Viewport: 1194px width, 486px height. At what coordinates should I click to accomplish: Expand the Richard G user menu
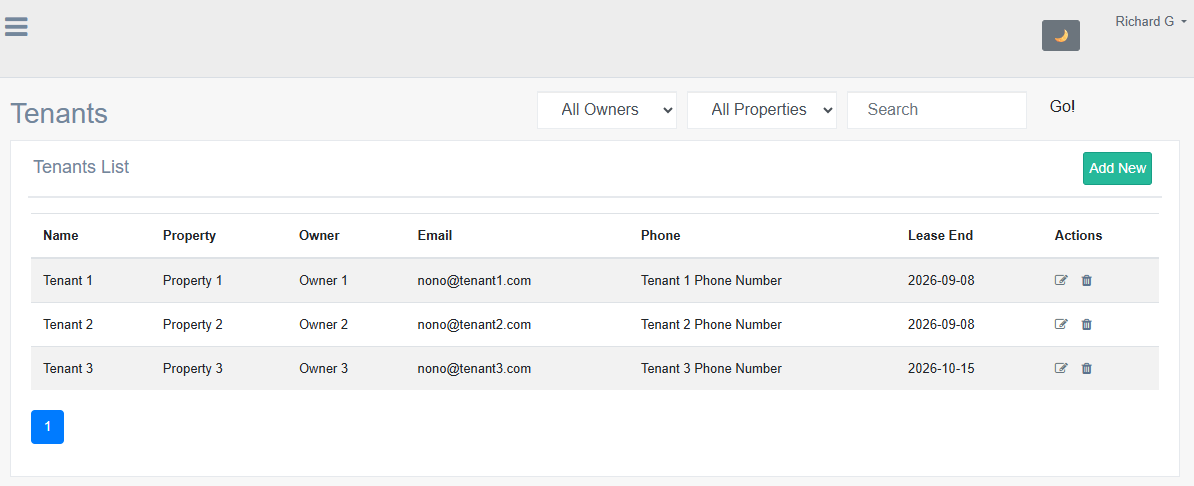coord(1150,22)
